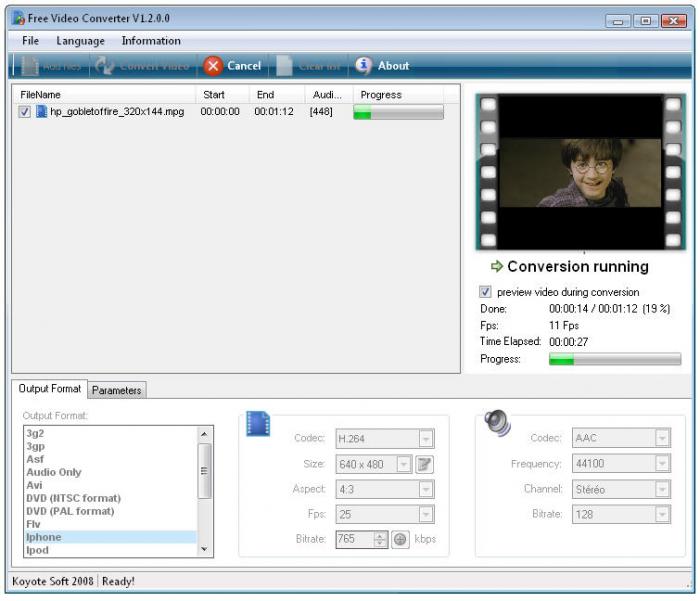Click the Convert video toolbar icon
This screenshot has width=700, height=601.
pos(105,66)
